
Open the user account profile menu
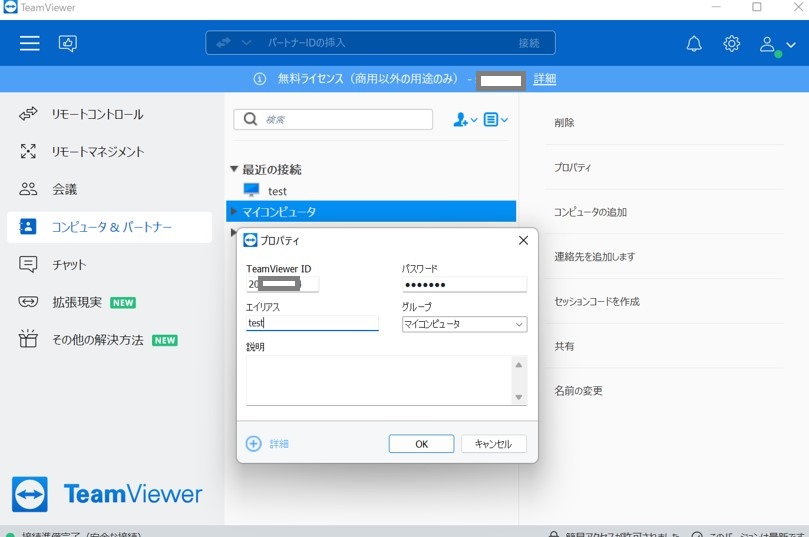click(x=776, y=45)
